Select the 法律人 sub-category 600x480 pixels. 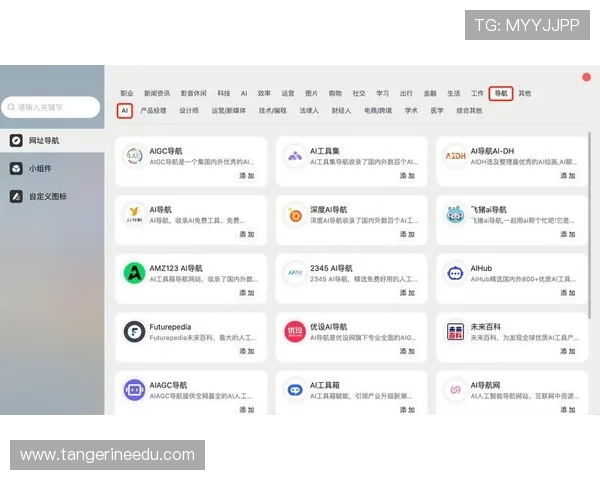click(x=309, y=111)
